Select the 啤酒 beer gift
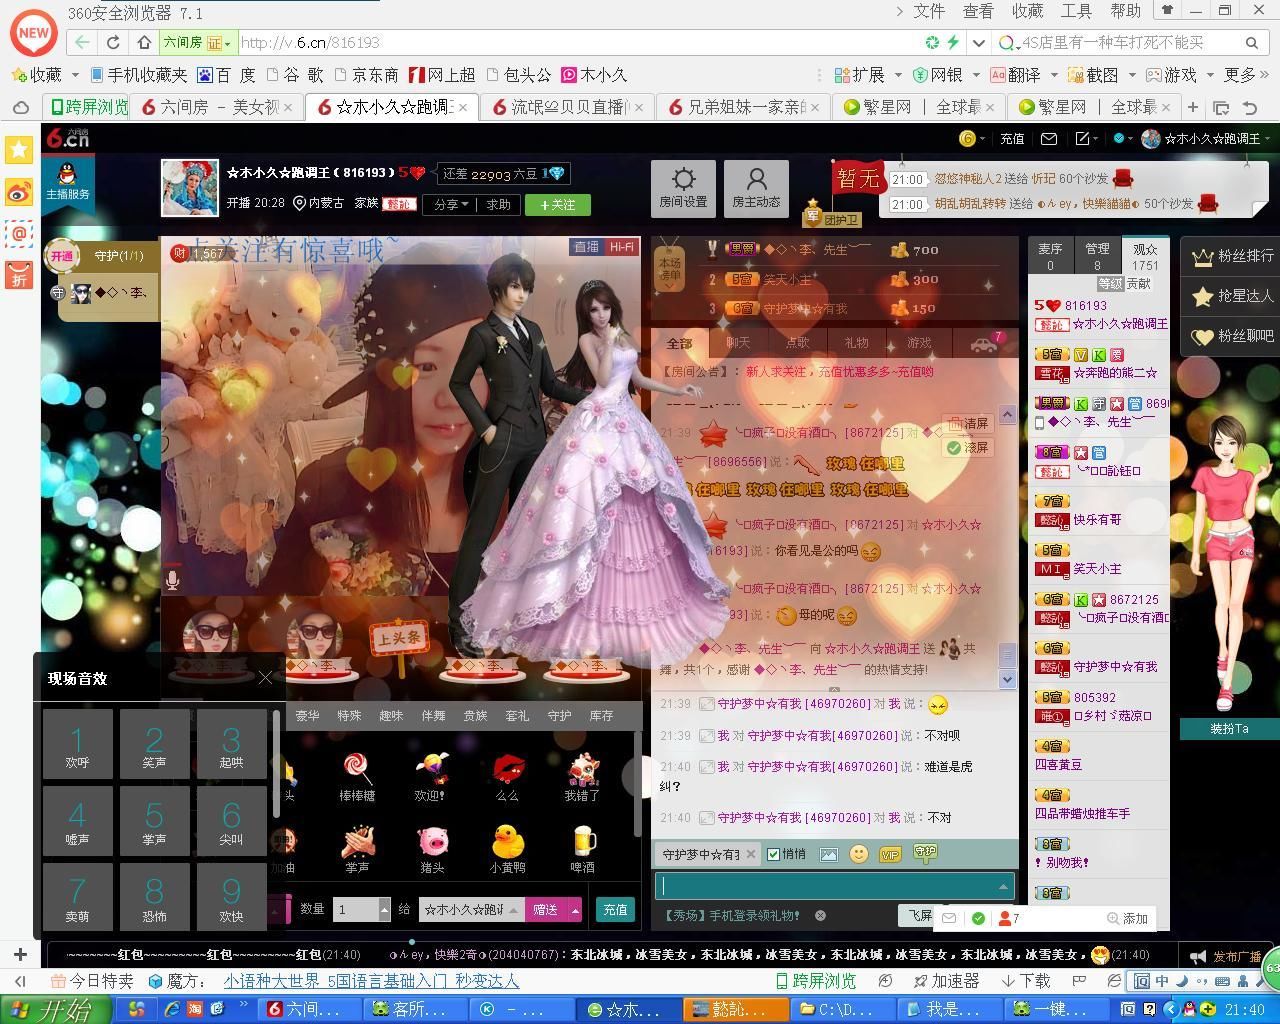 click(x=583, y=849)
